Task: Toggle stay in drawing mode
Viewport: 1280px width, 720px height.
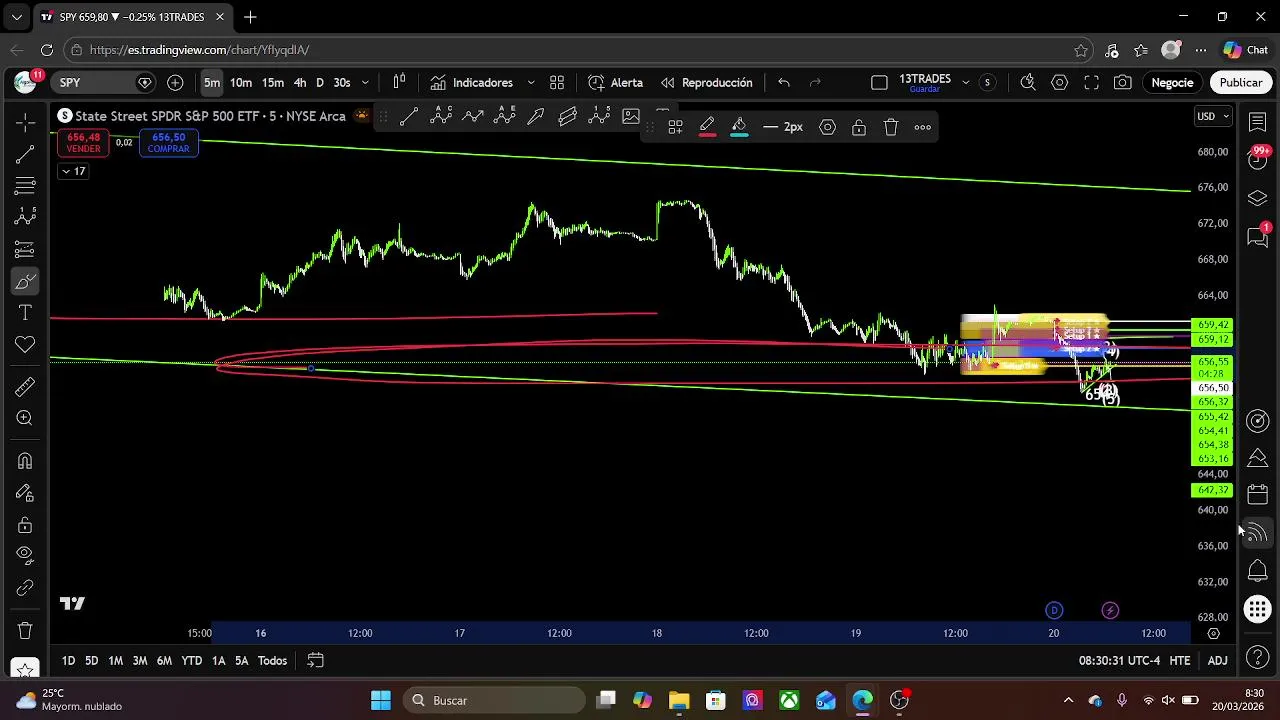Action: 25,493
